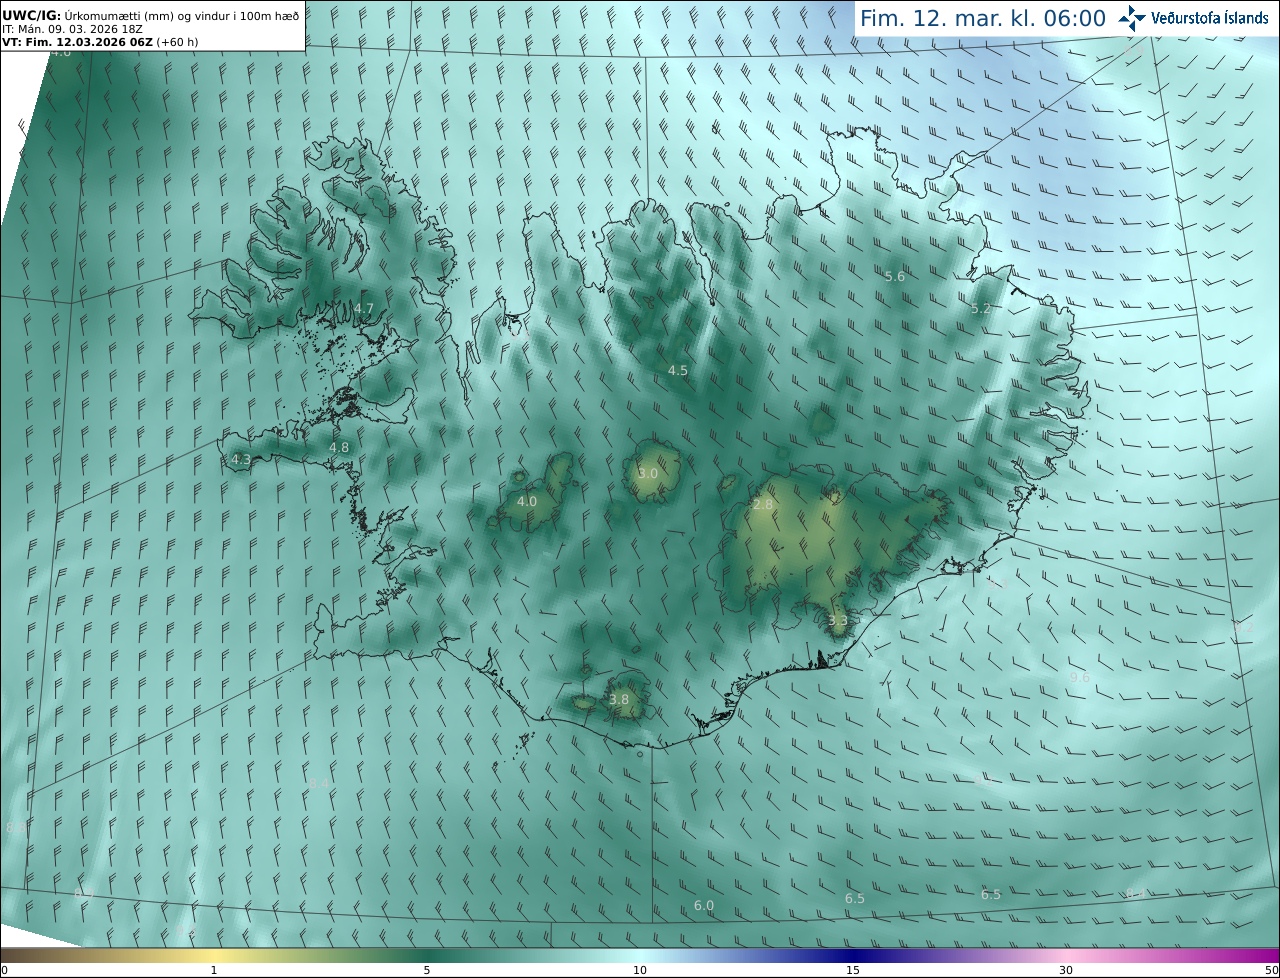Image resolution: width=1280 pixels, height=978 pixels.
Task: Click the 4.5 value label on map
Action: tap(678, 370)
